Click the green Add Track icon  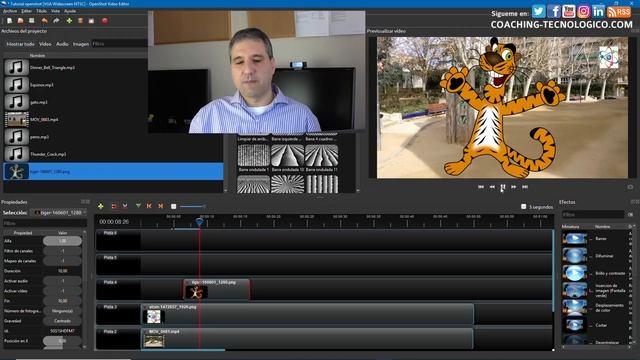click(x=100, y=207)
